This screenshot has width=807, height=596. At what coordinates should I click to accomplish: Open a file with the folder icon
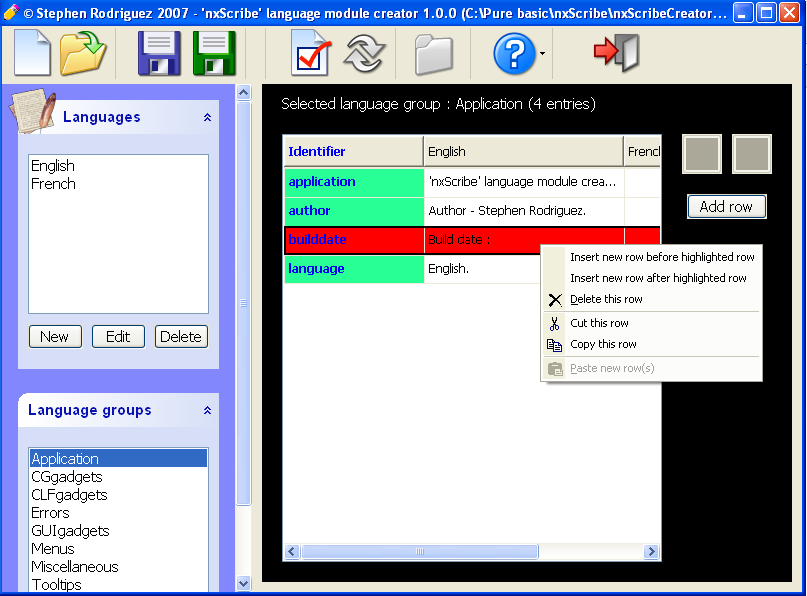(83, 53)
